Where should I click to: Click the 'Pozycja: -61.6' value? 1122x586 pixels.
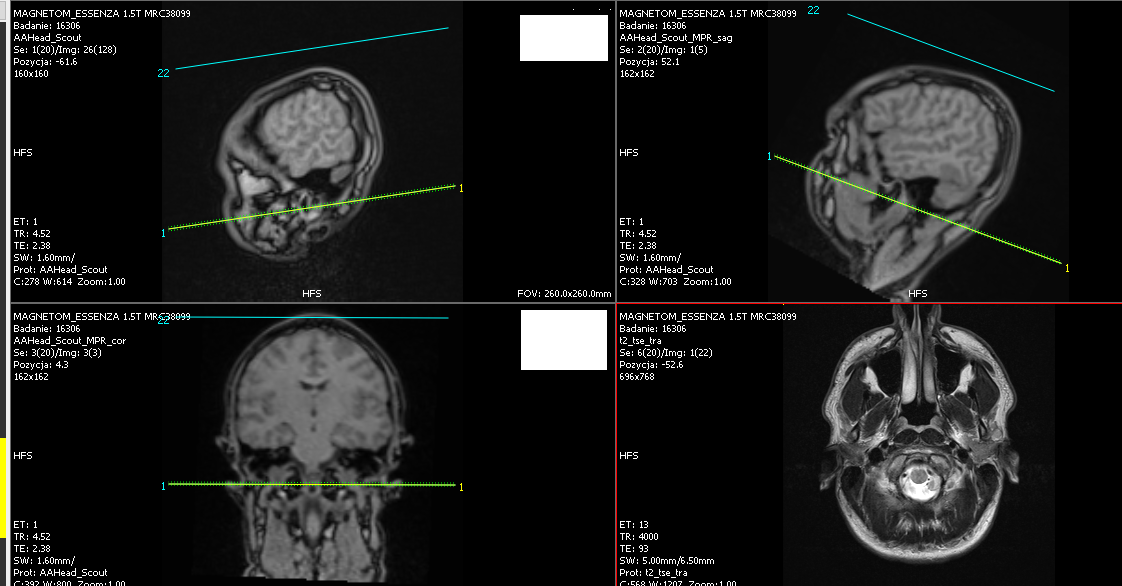coord(45,62)
